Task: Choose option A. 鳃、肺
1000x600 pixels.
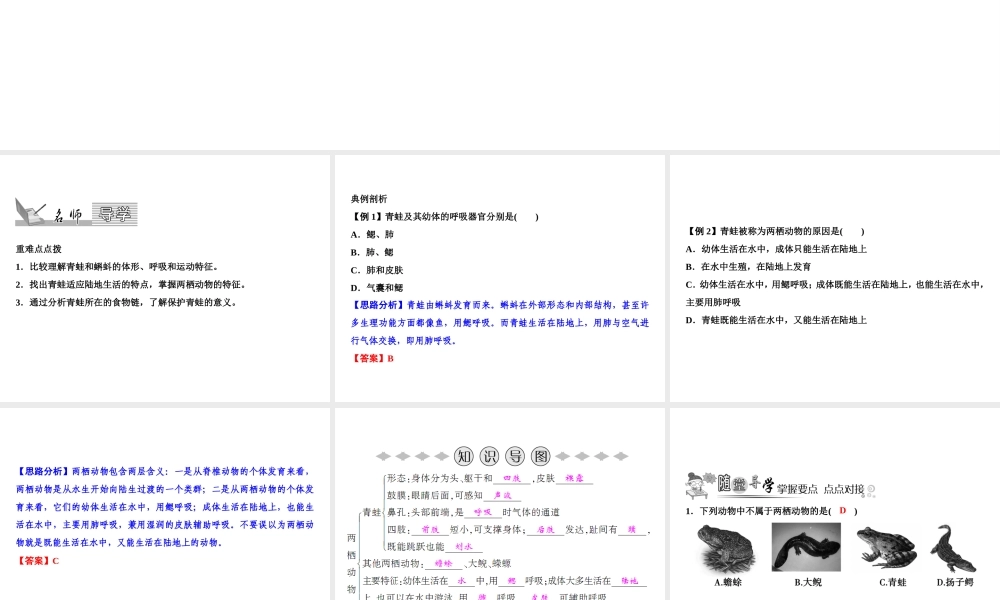Action: pyautogui.click(x=372, y=235)
